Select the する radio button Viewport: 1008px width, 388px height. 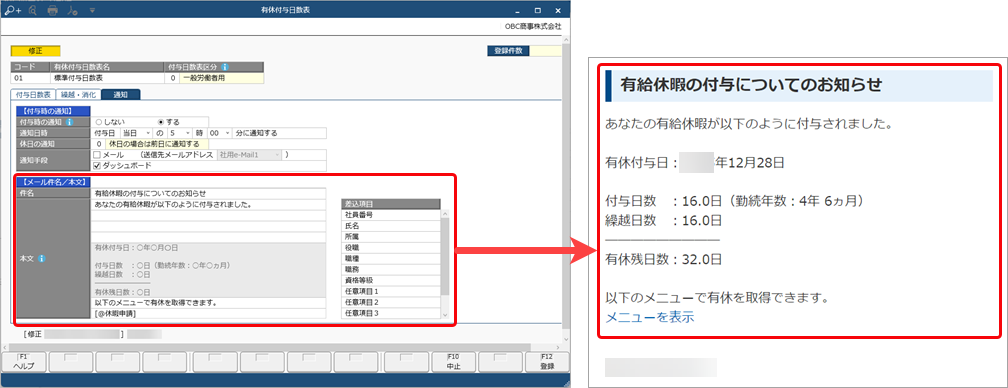click(x=161, y=122)
